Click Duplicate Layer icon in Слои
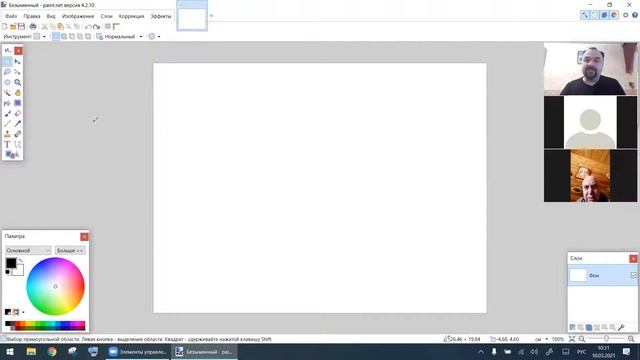640x360 pixels. (x=589, y=327)
